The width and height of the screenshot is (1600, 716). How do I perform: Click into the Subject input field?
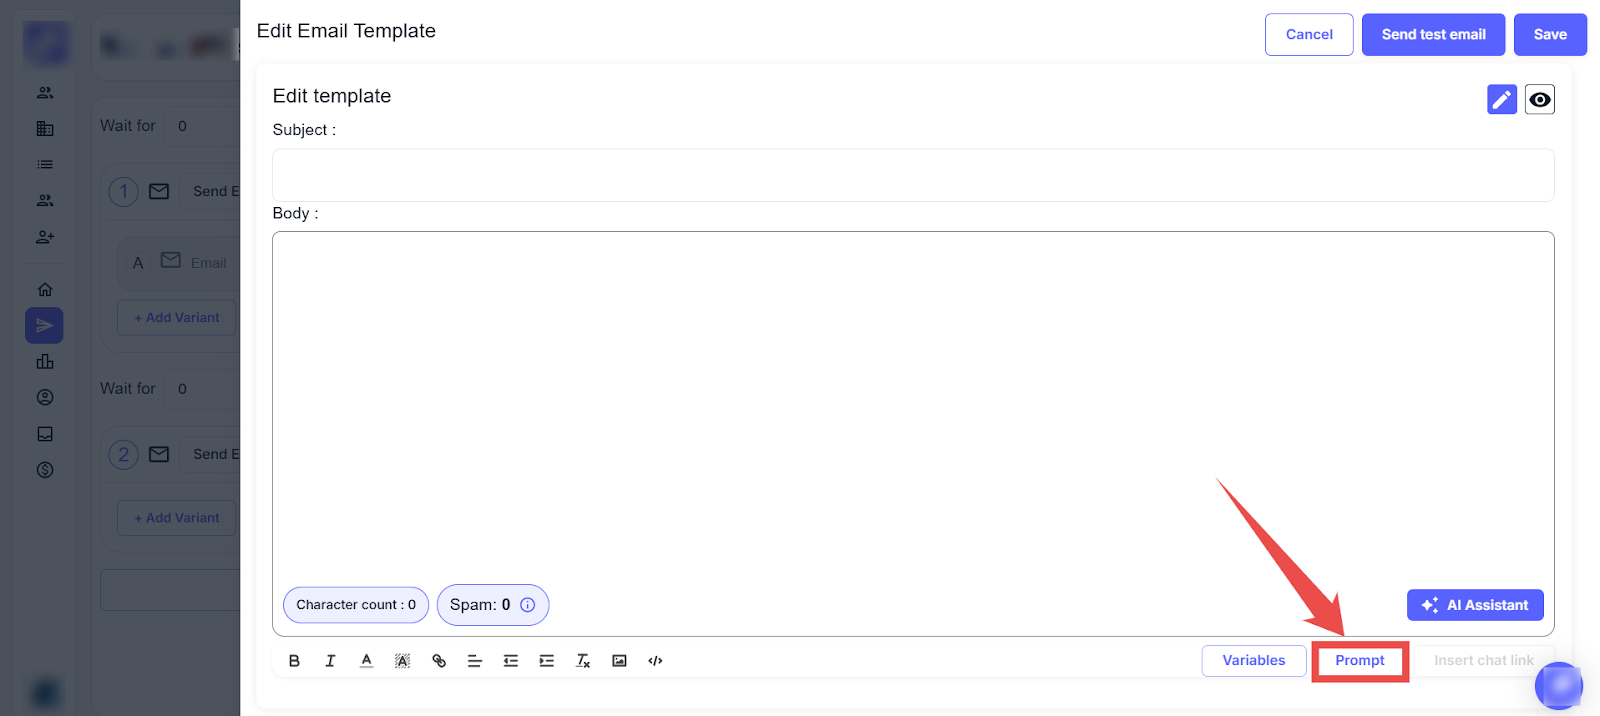click(x=912, y=175)
